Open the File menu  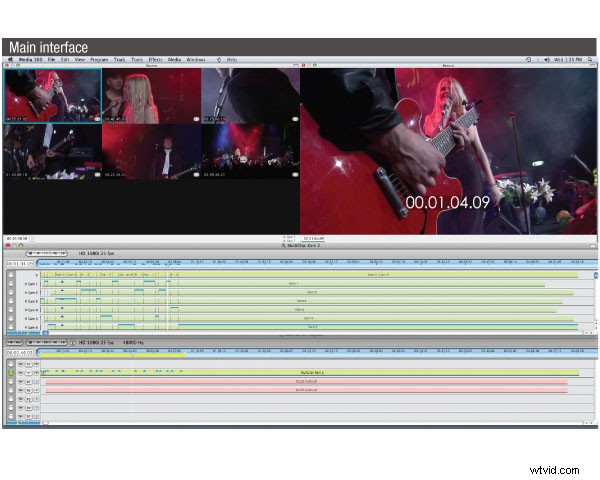pos(51,60)
